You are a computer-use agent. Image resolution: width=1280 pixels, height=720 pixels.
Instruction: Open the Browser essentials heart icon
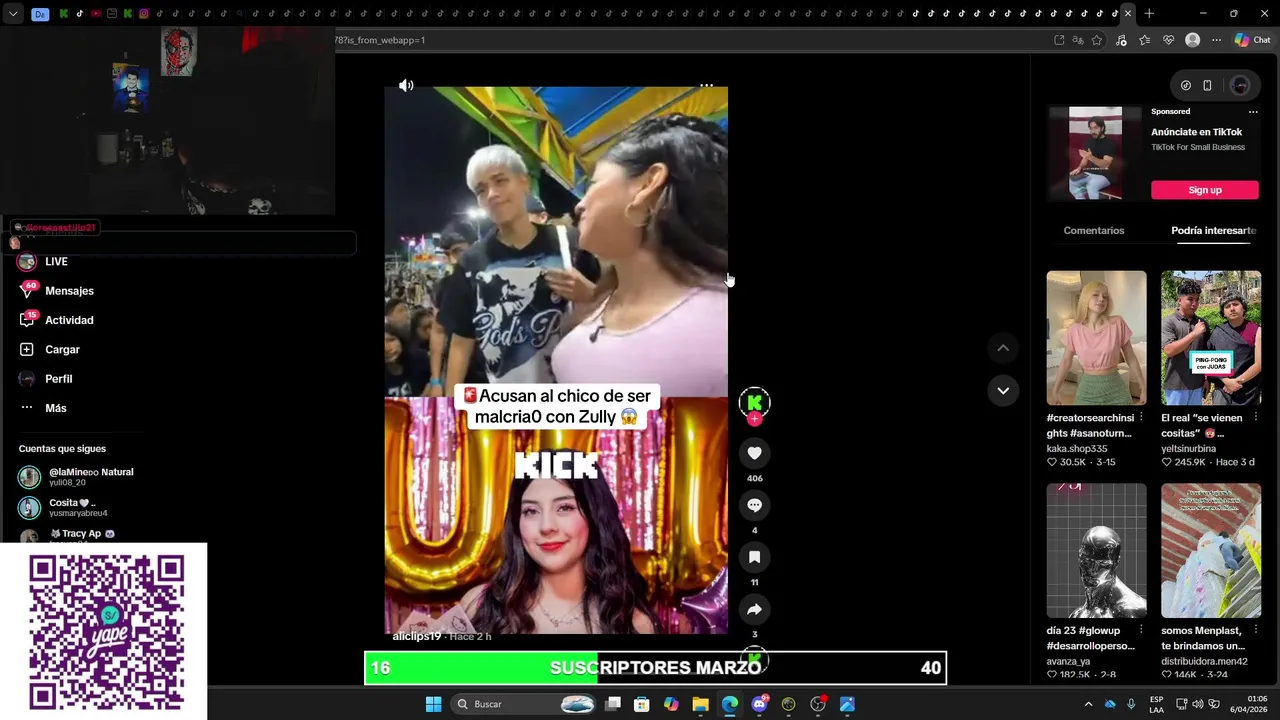click(x=1168, y=40)
